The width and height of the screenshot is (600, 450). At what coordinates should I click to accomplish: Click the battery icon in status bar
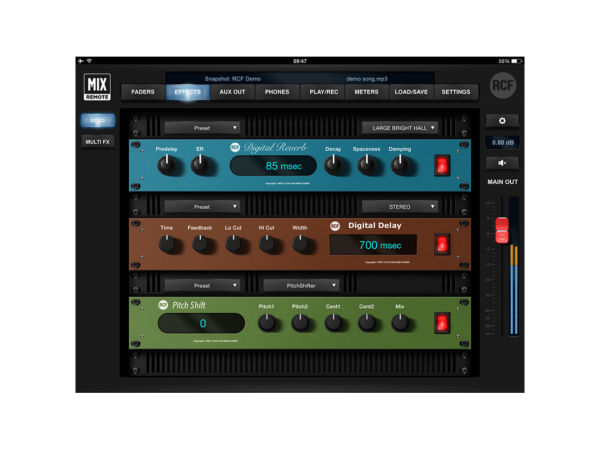[x=517, y=61]
